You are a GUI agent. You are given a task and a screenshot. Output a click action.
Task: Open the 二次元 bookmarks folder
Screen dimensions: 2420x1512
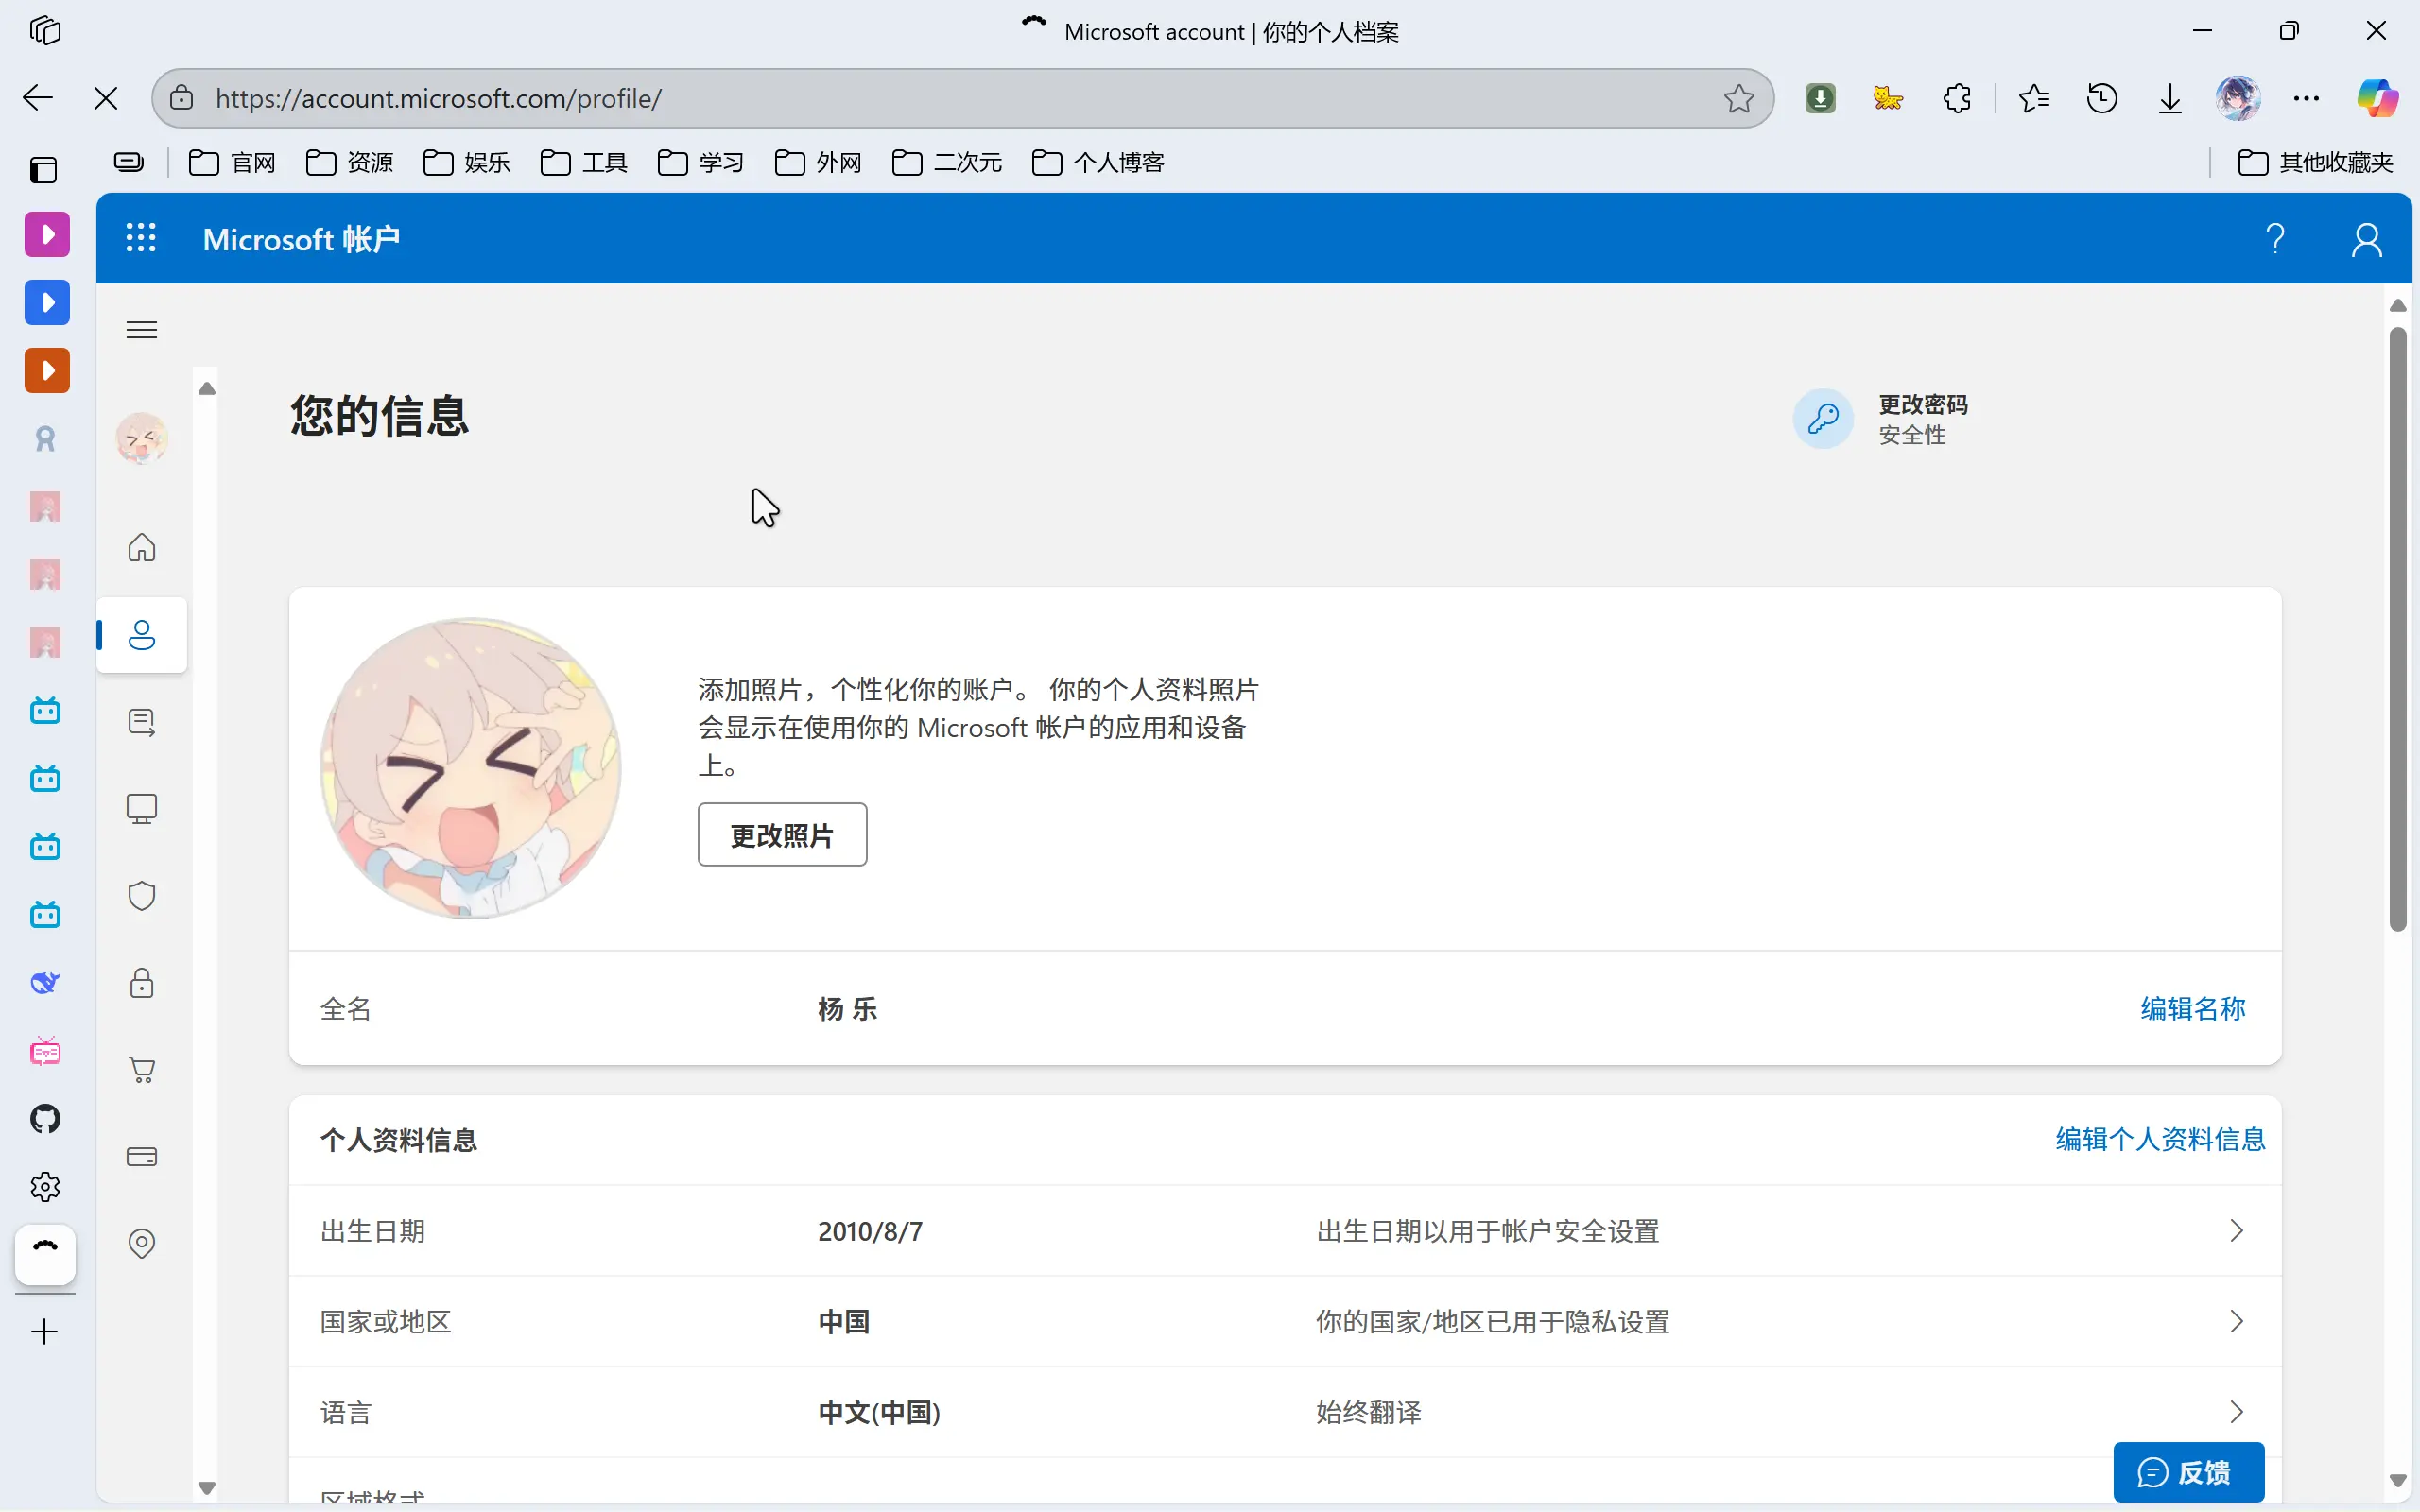947,162
